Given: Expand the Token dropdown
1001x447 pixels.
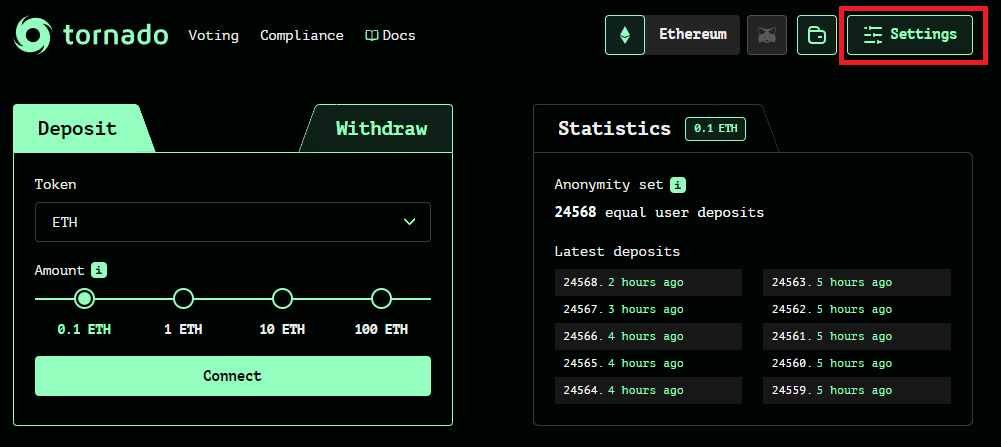Looking at the screenshot, I should 232,222.
